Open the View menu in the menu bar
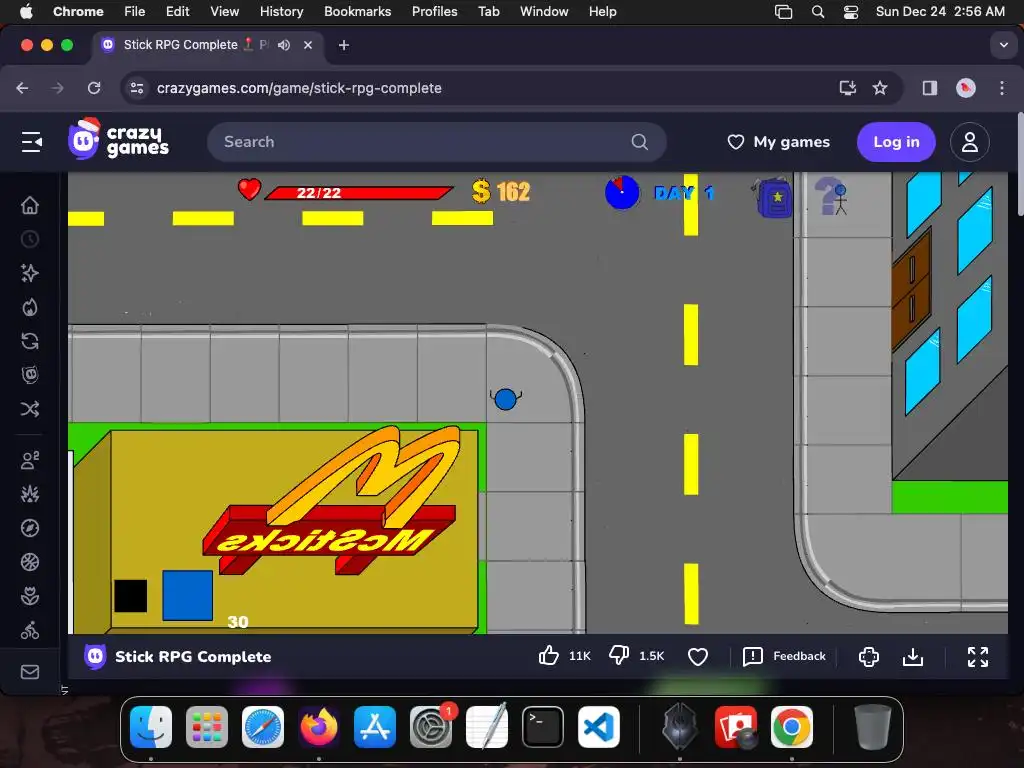 225,11
